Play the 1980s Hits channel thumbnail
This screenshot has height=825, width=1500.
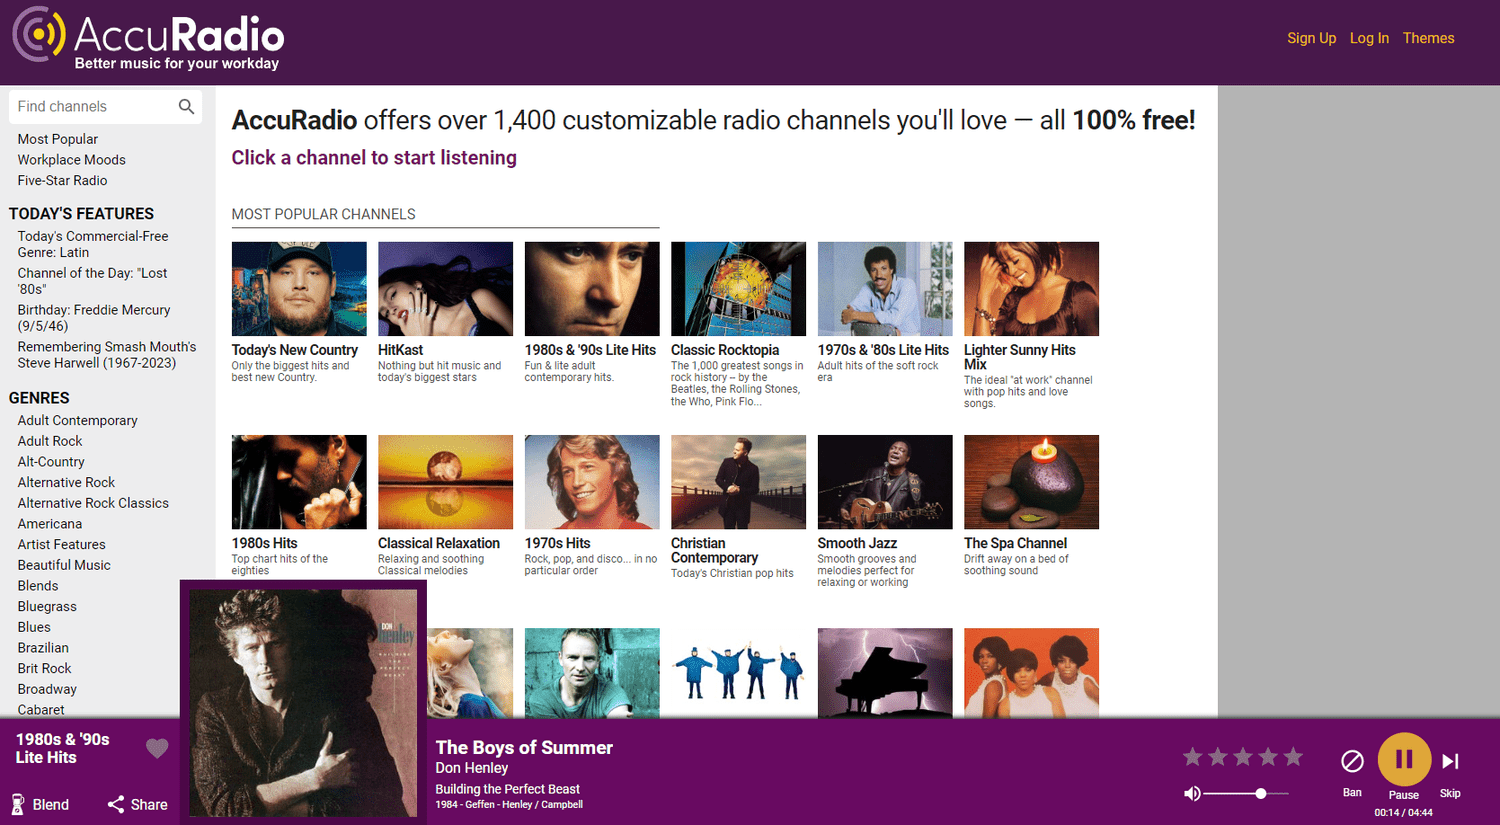(x=299, y=482)
